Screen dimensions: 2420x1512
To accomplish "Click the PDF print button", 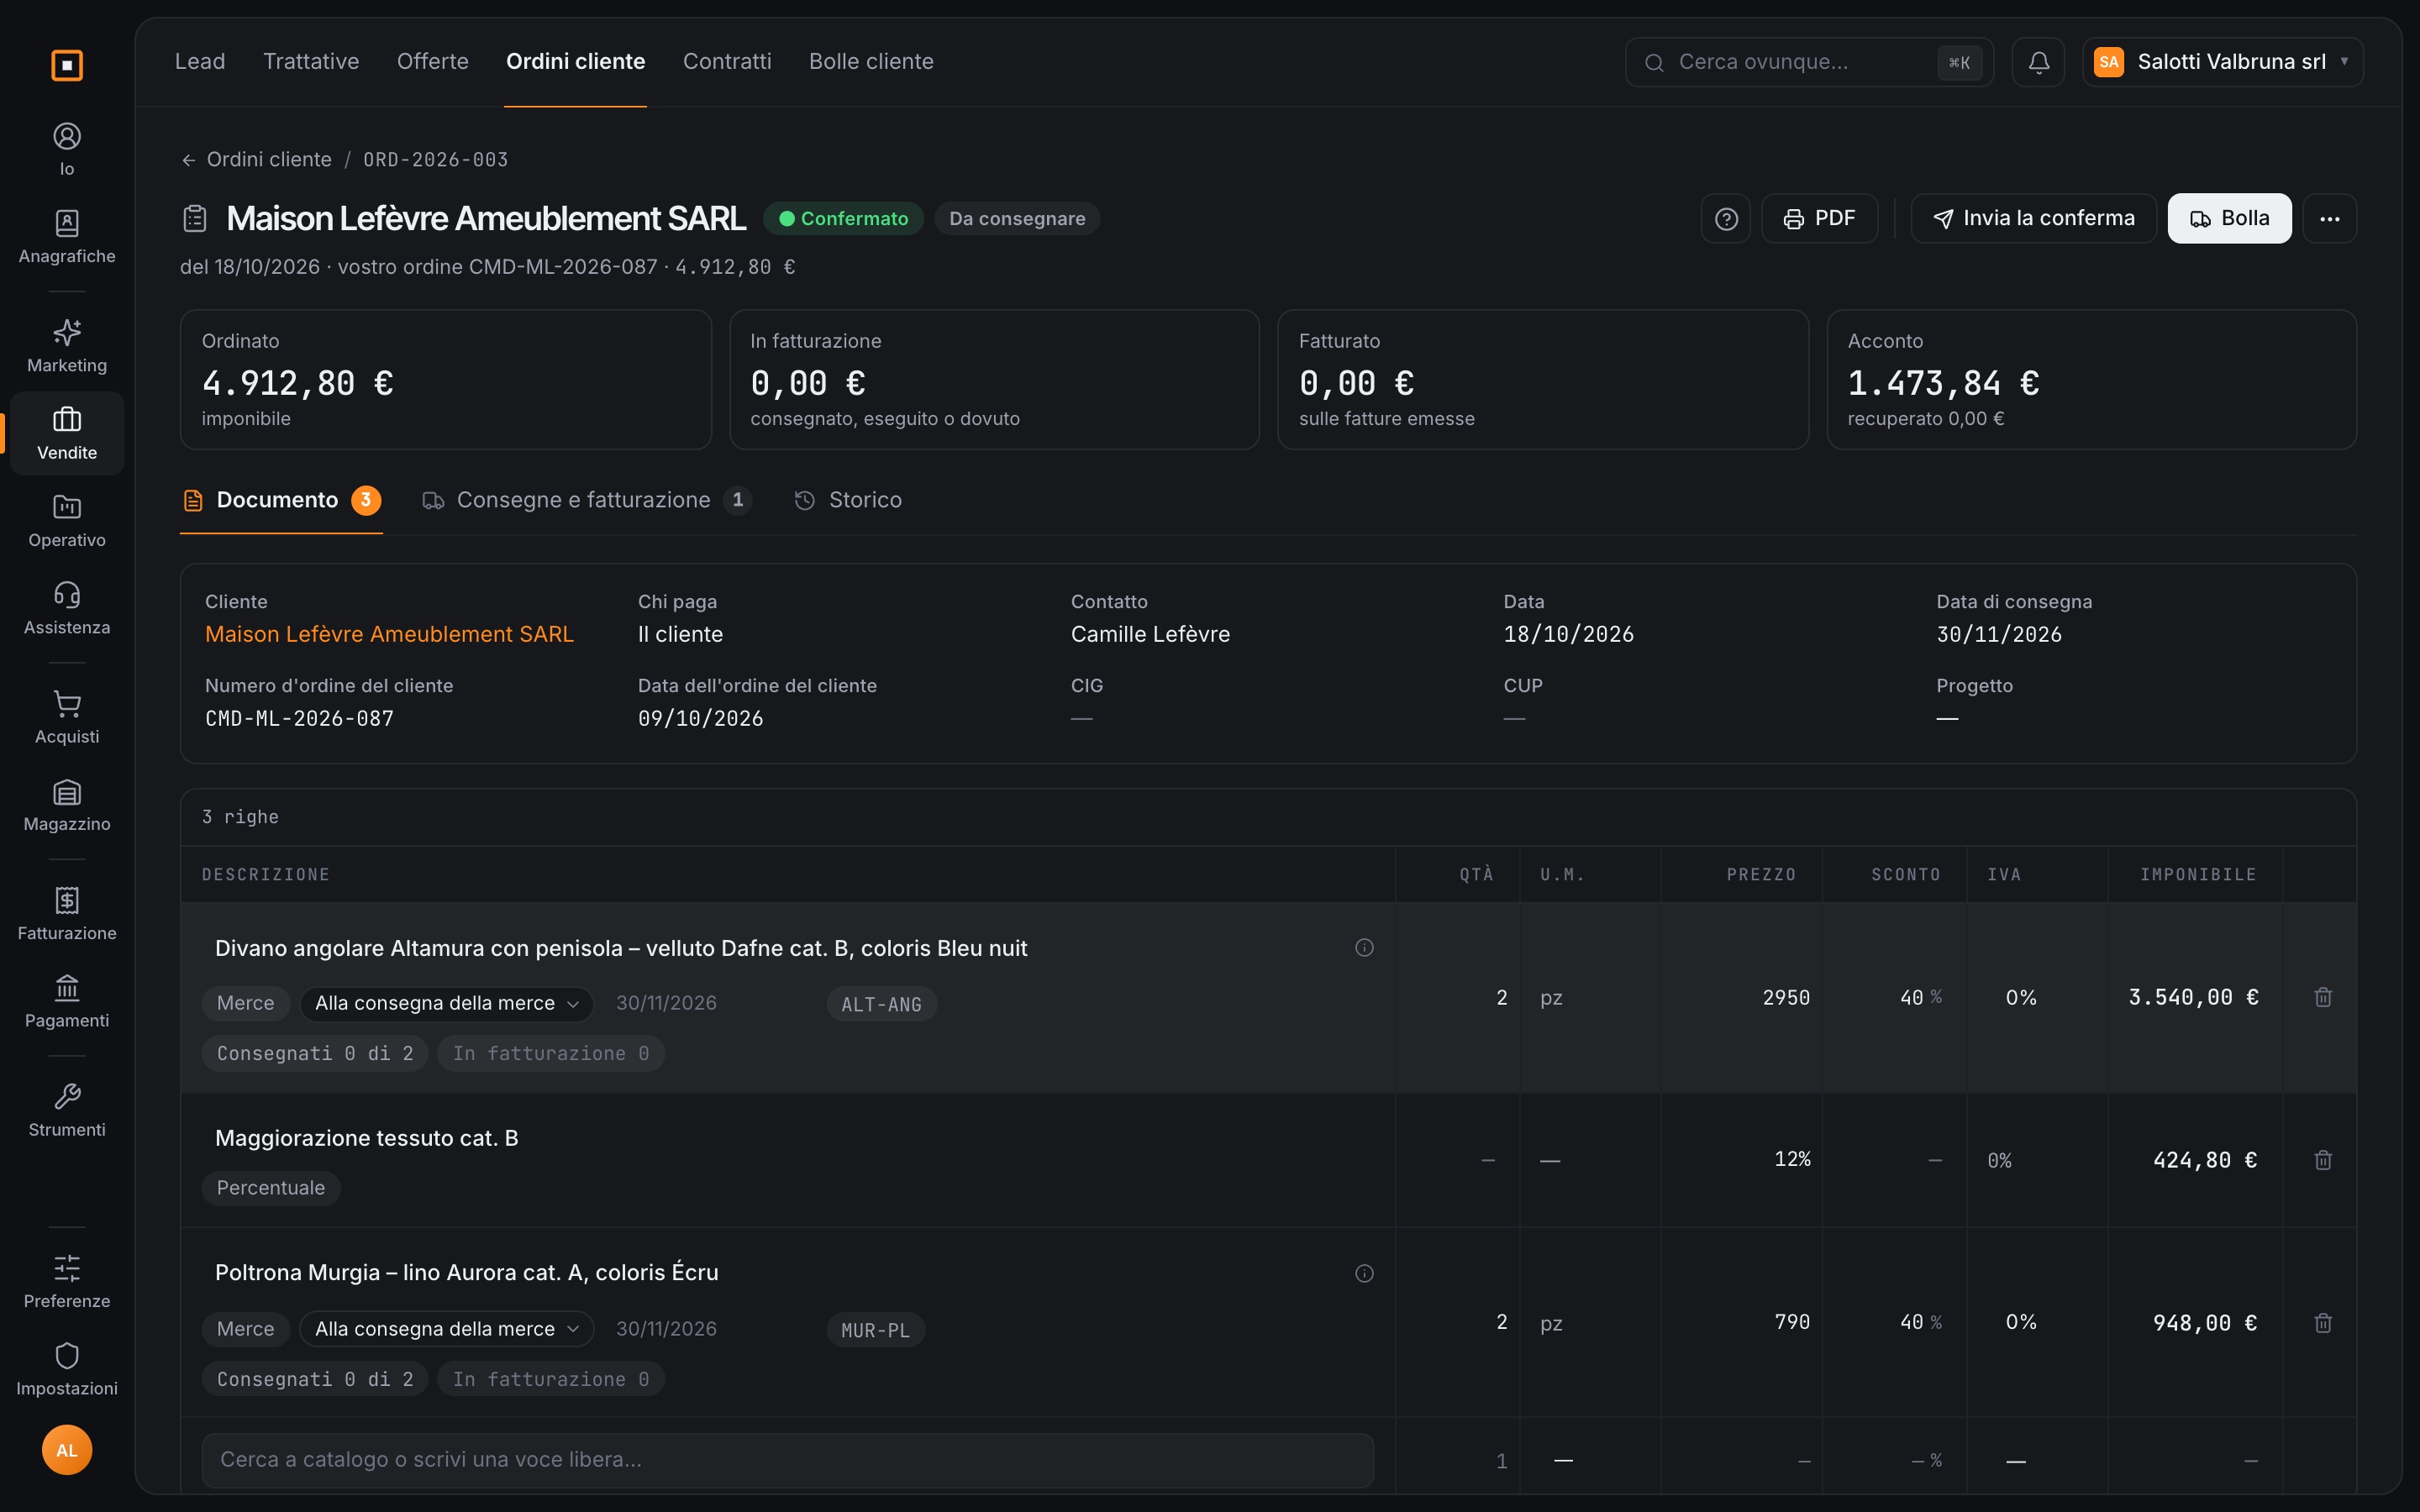I will pyautogui.click(x=1819, y=218).
